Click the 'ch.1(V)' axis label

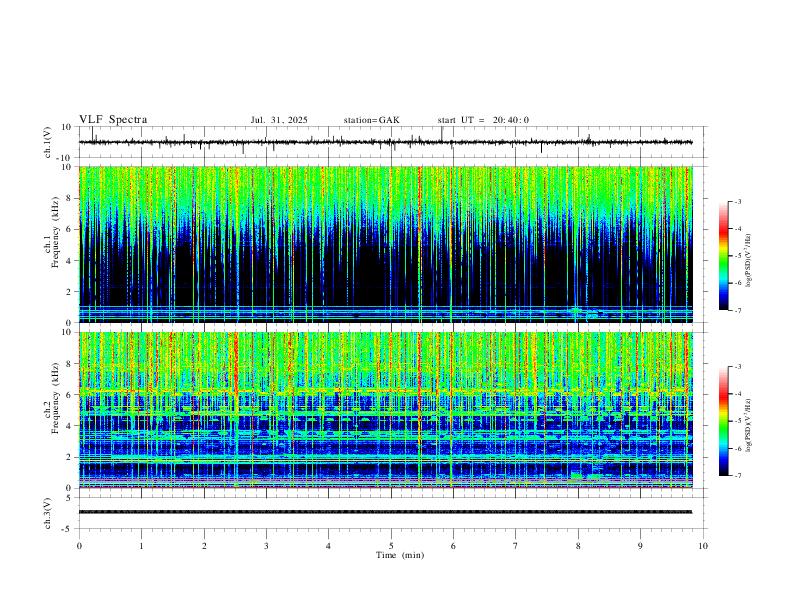coord(48,142)
